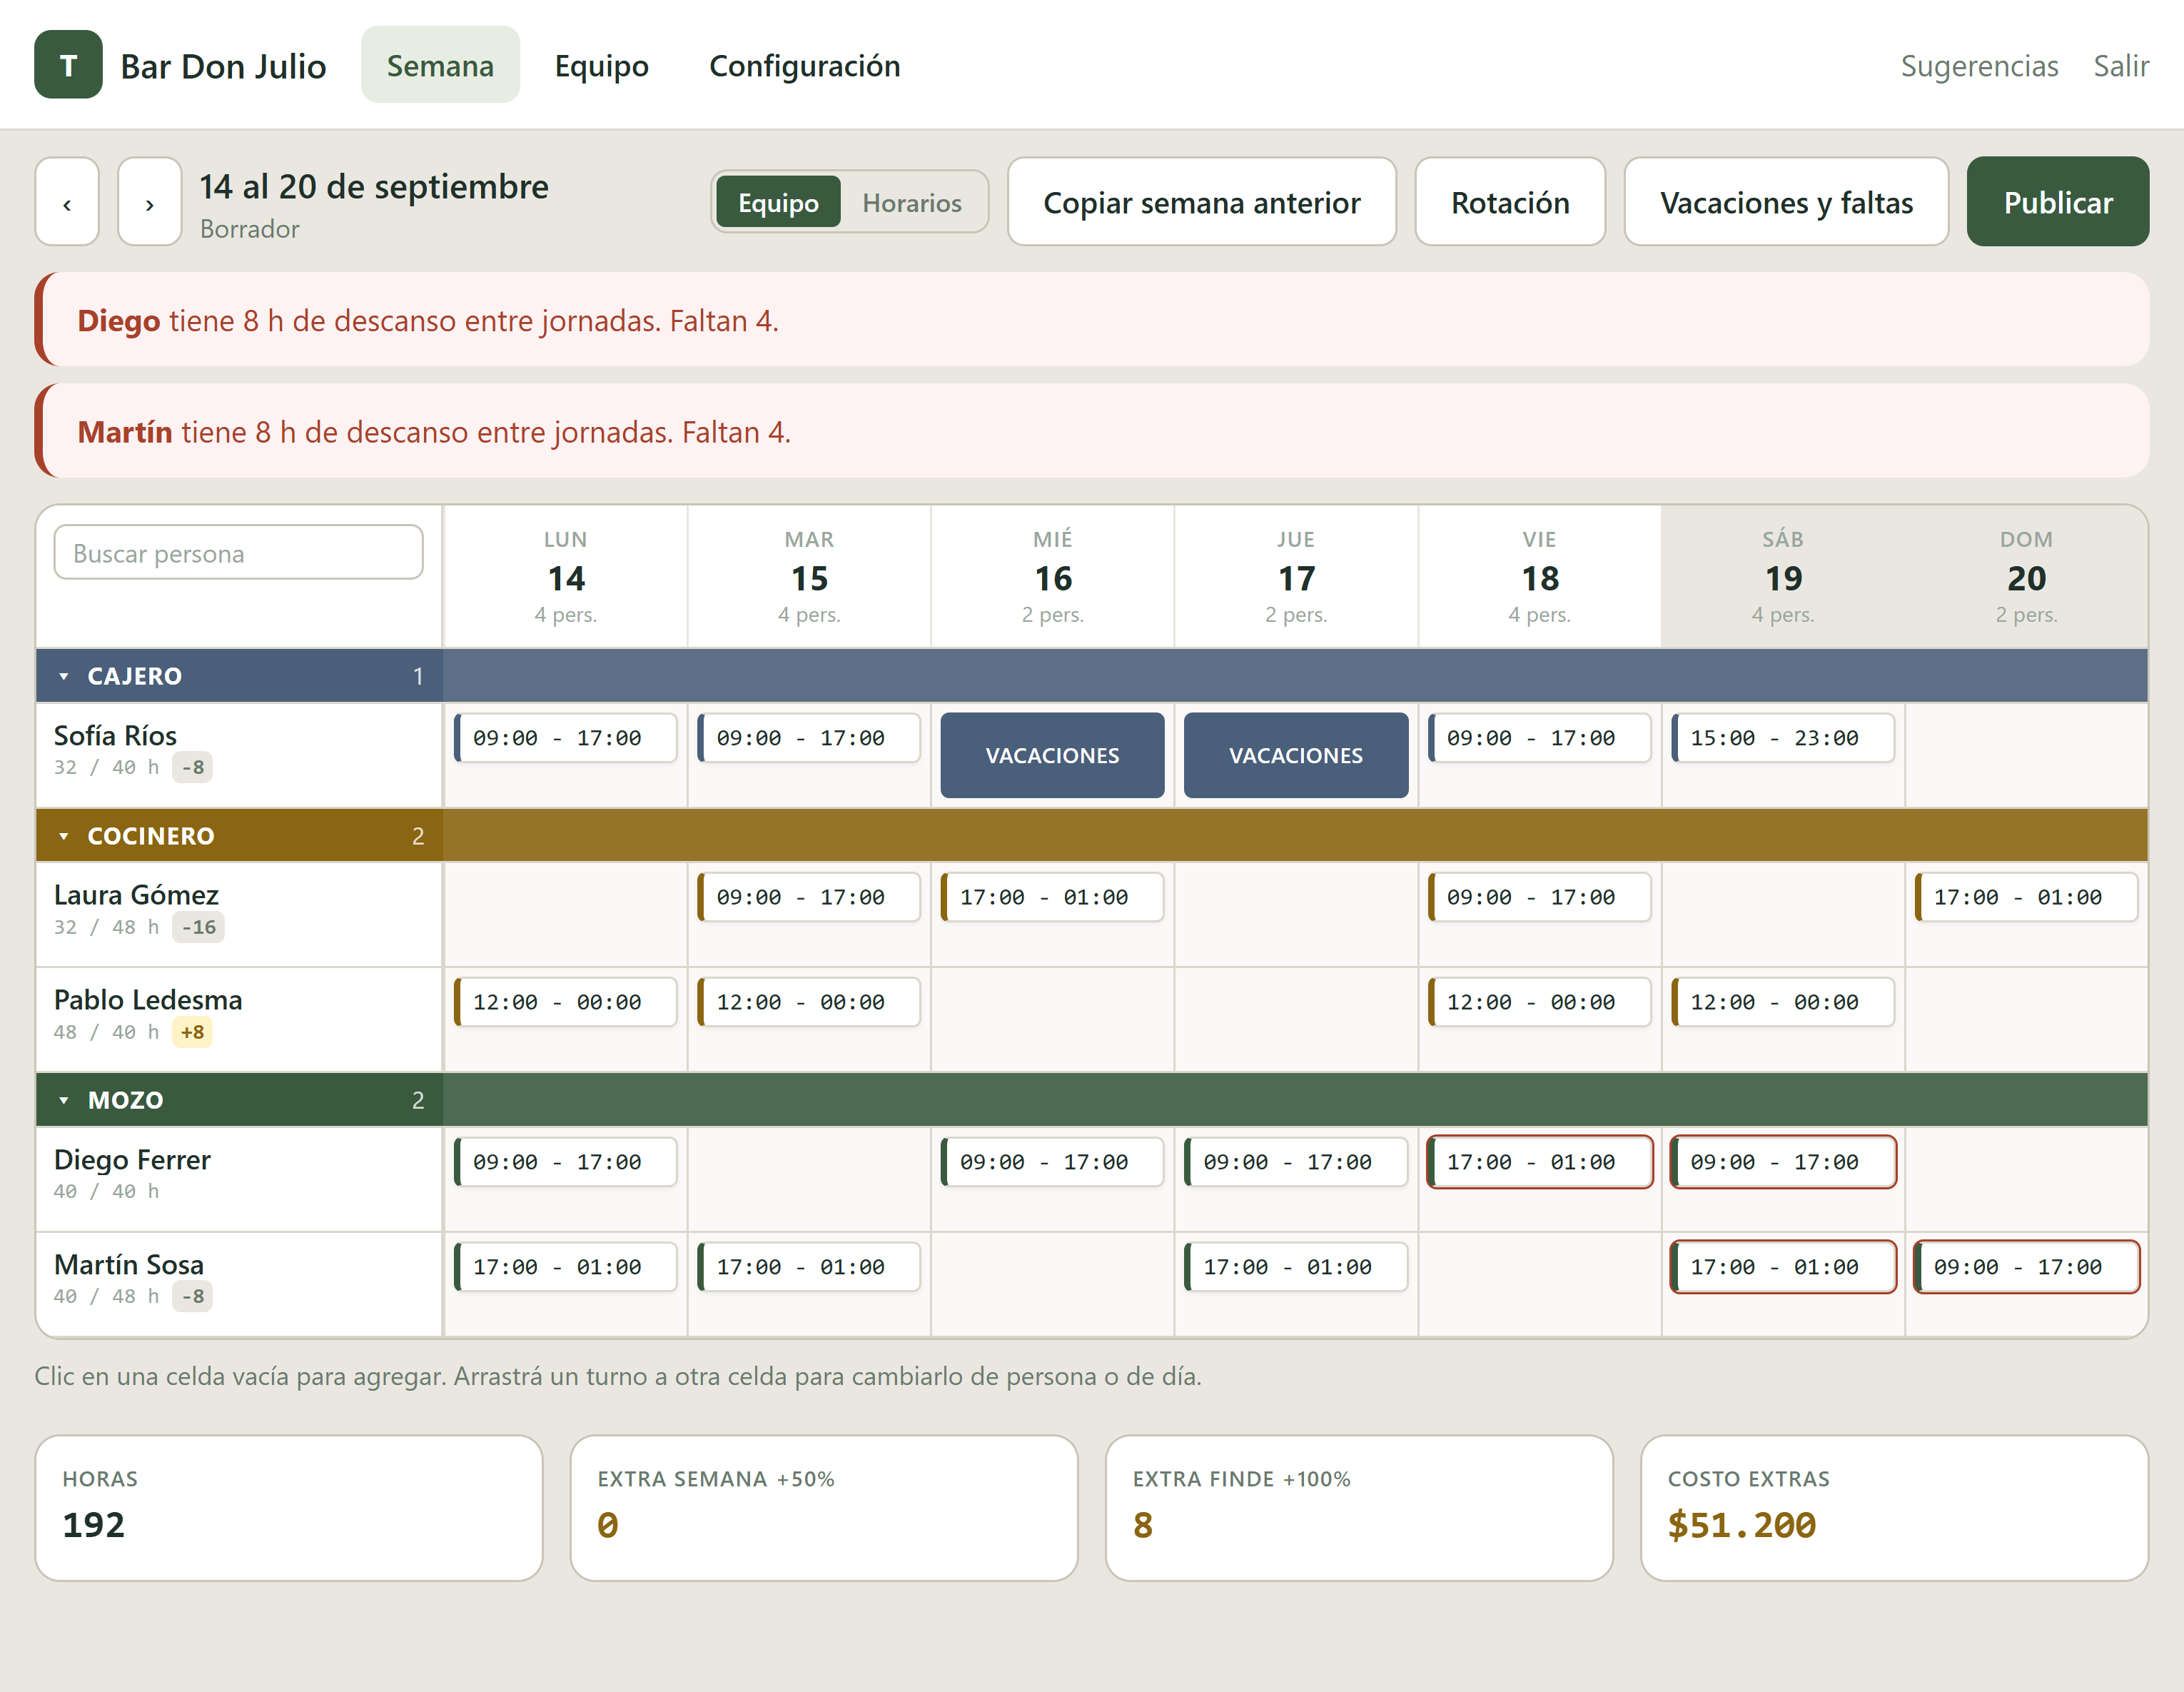The image size is (2184, 1692).
Task: Open Martín Sosa Saturday 17:00-01:00 shift
Action: (1783, 1267)
